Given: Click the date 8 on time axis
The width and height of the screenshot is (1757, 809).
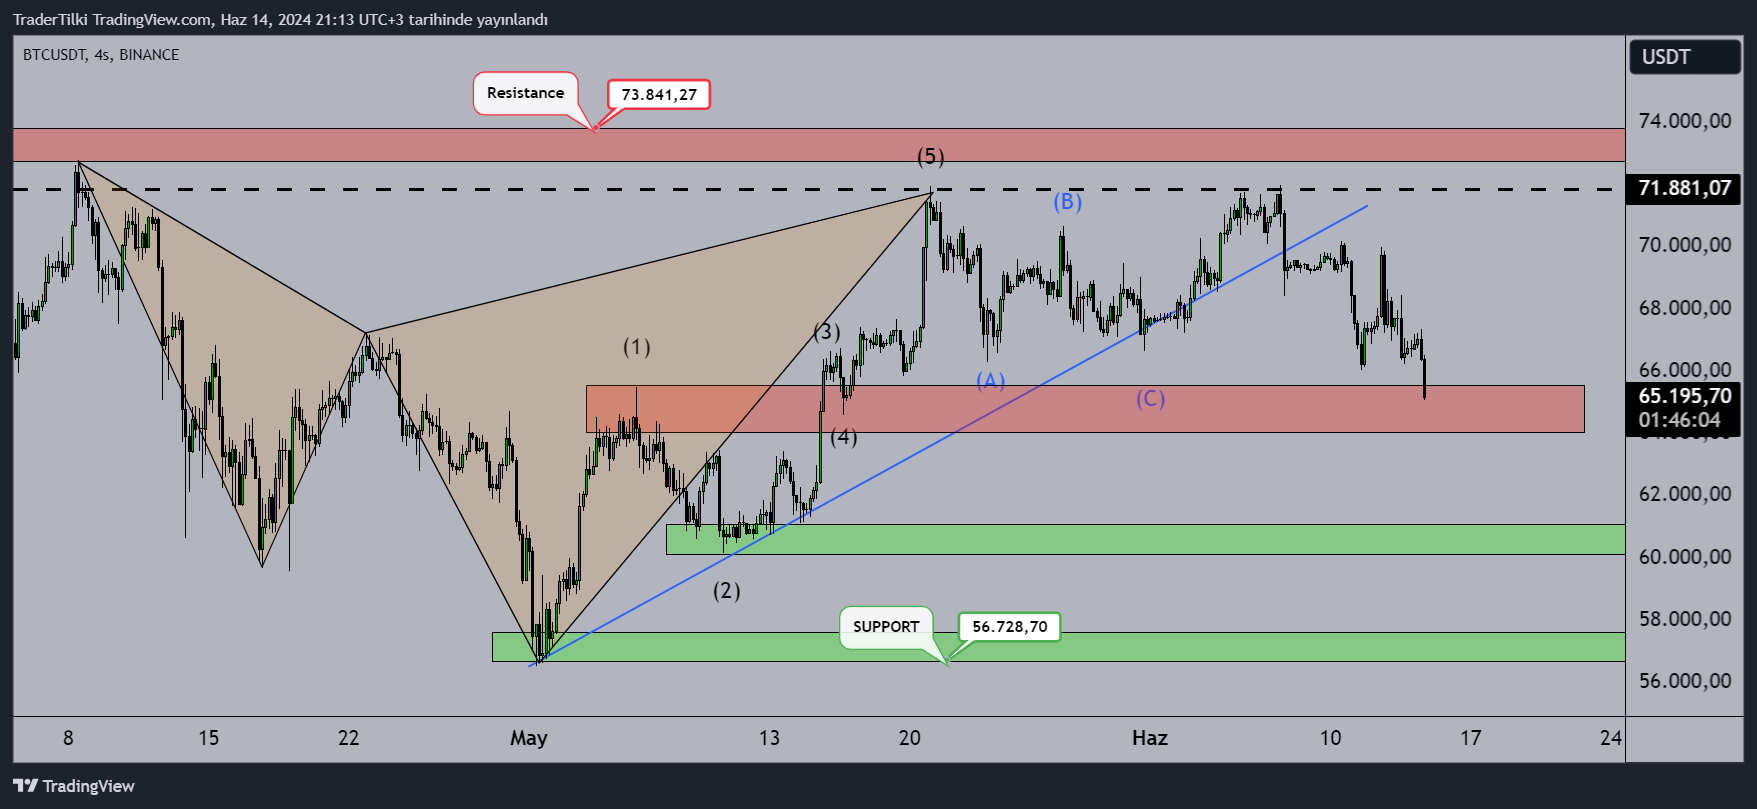Looking at the screenshot, I should point(68,738).
